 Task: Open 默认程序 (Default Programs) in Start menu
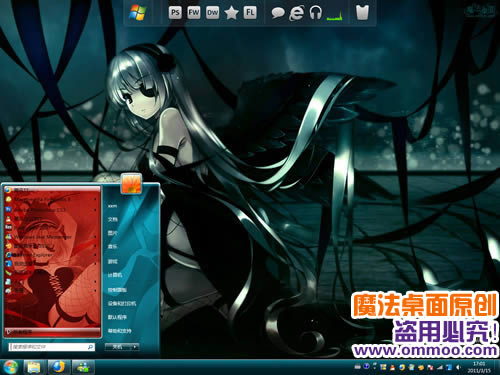tap(117, 317)
